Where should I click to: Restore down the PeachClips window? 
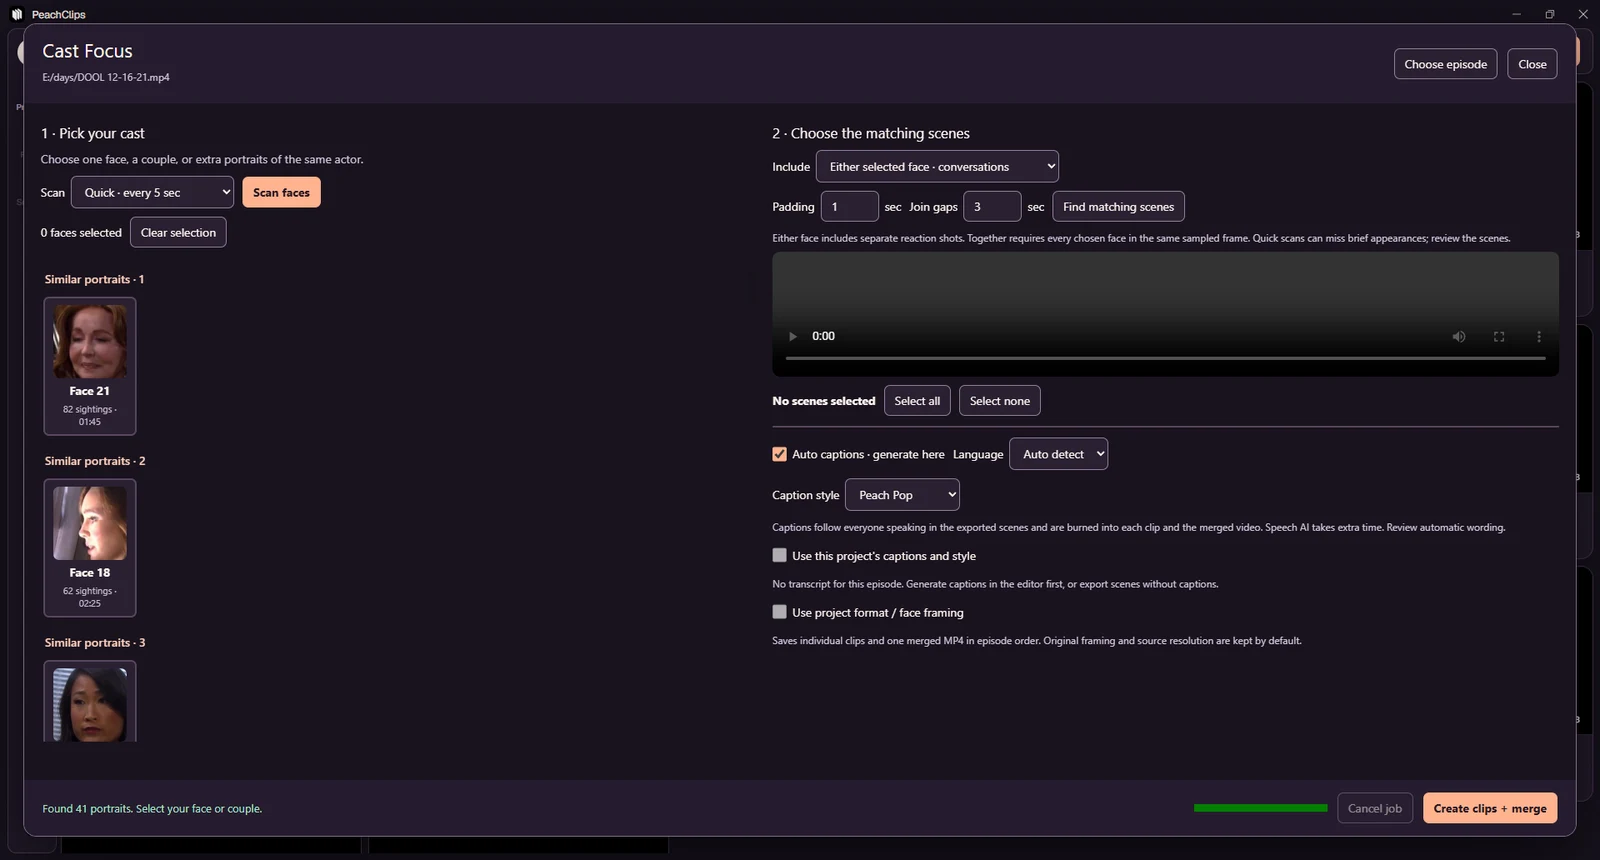pyautogui.click(x=1549, y=14)
